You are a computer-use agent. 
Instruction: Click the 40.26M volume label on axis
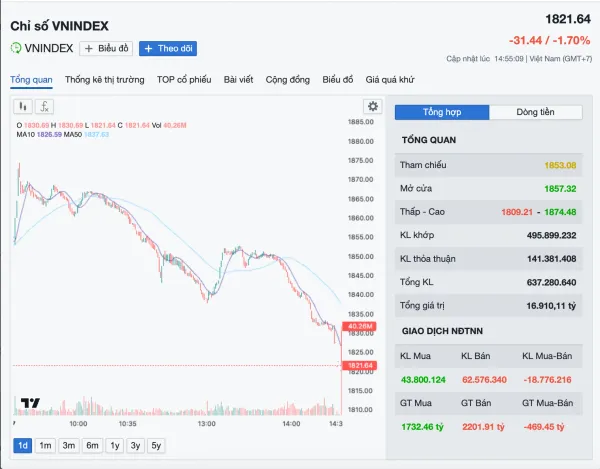tap(359, 326)
